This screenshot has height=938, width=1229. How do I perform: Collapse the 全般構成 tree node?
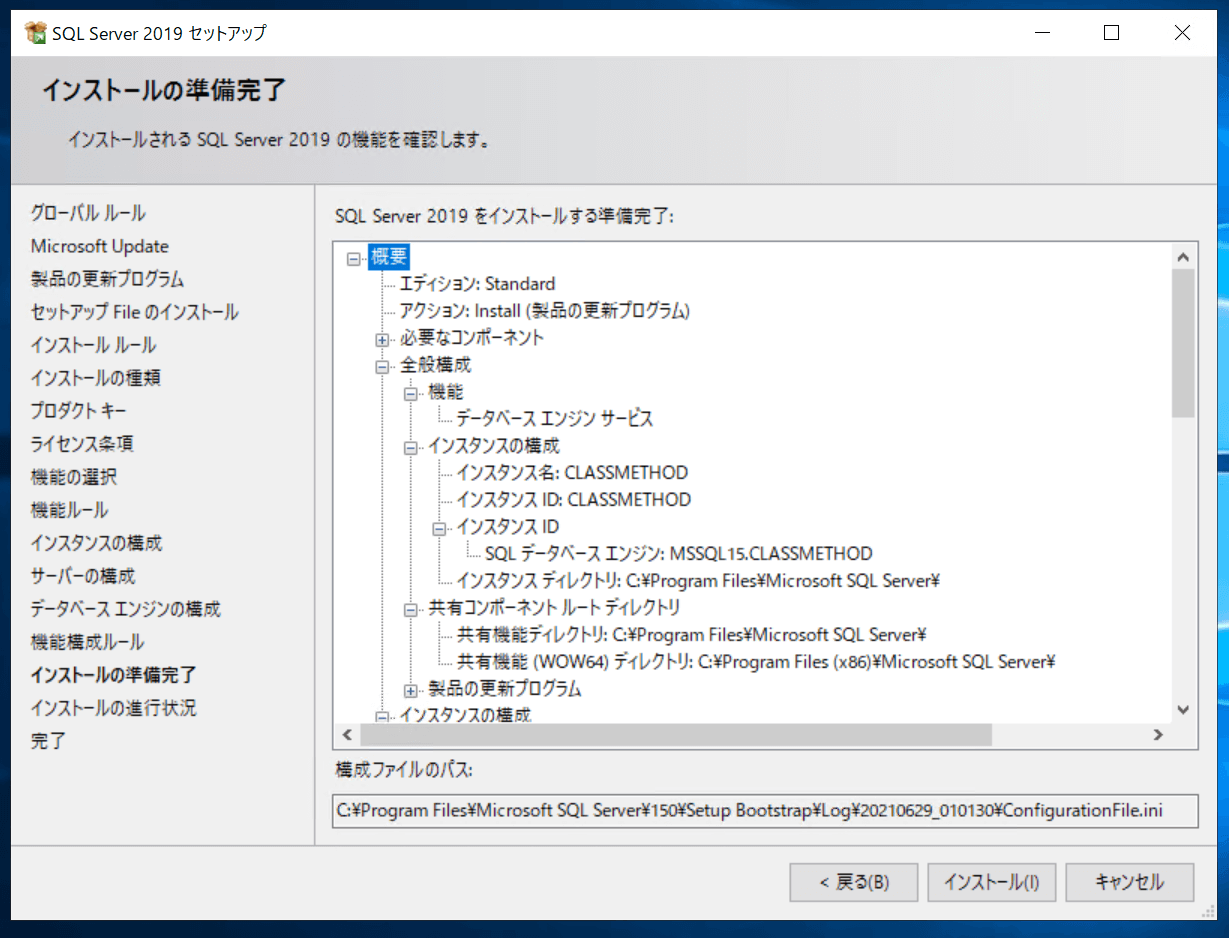click(x=382, y=365)
